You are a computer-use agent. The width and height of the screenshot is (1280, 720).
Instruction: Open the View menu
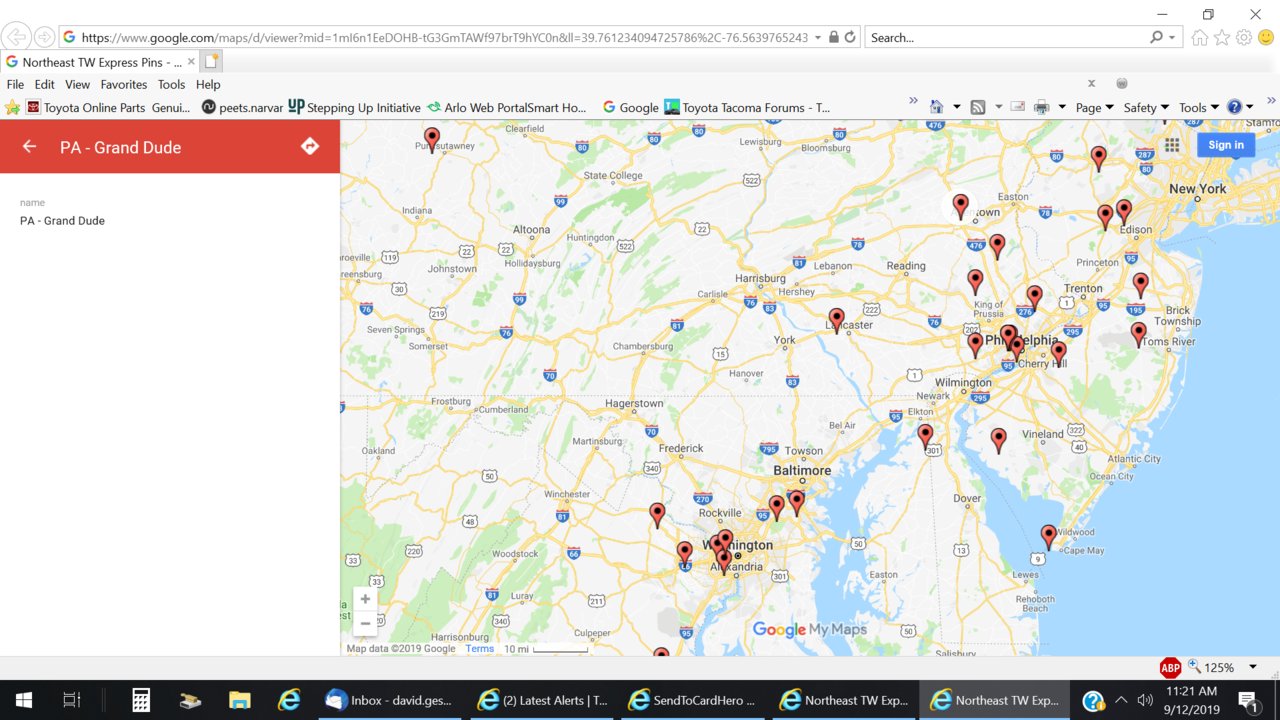pos(77,84)
